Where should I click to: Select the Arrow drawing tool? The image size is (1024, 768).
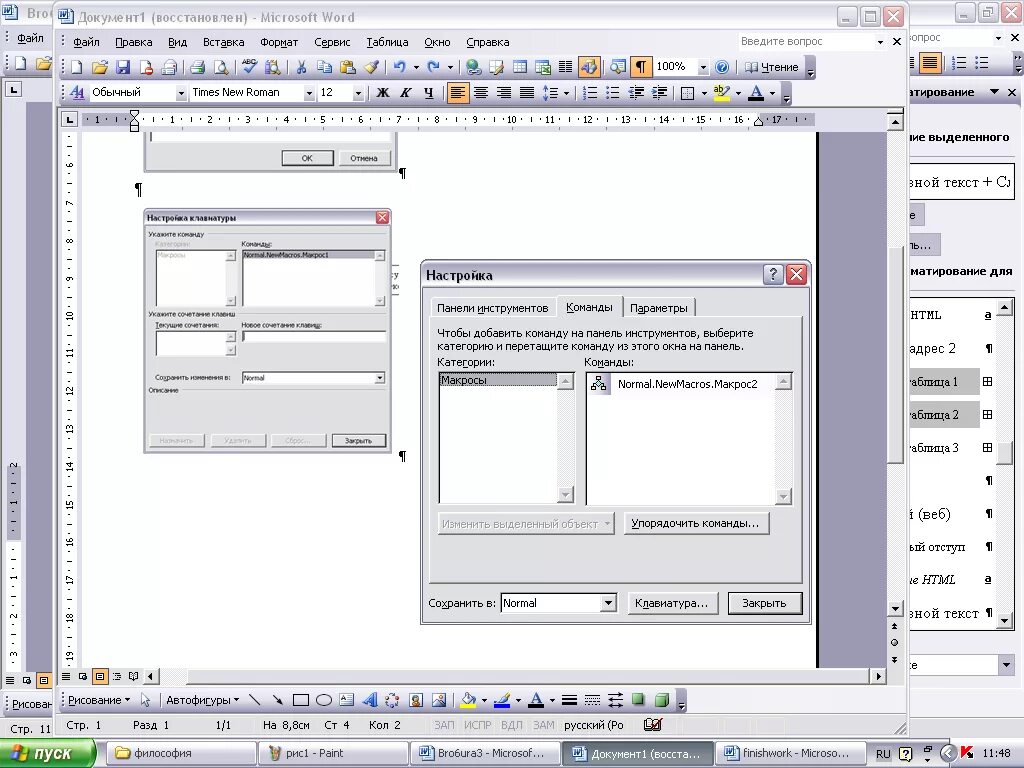tap(278, 700)
